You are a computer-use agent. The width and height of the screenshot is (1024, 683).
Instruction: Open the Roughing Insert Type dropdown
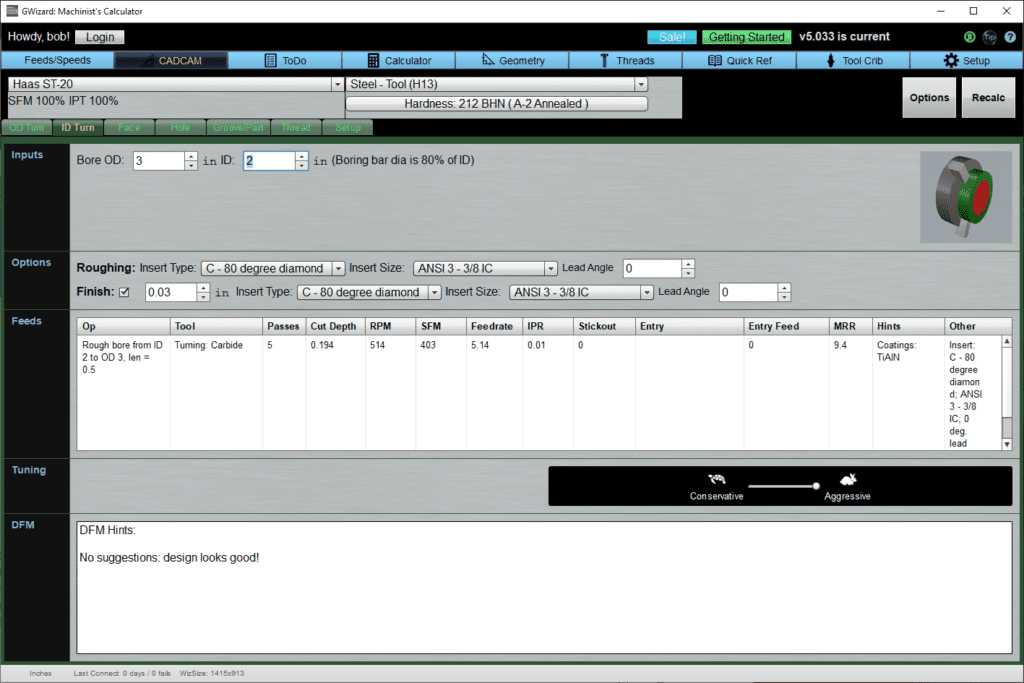pos(335,268)
